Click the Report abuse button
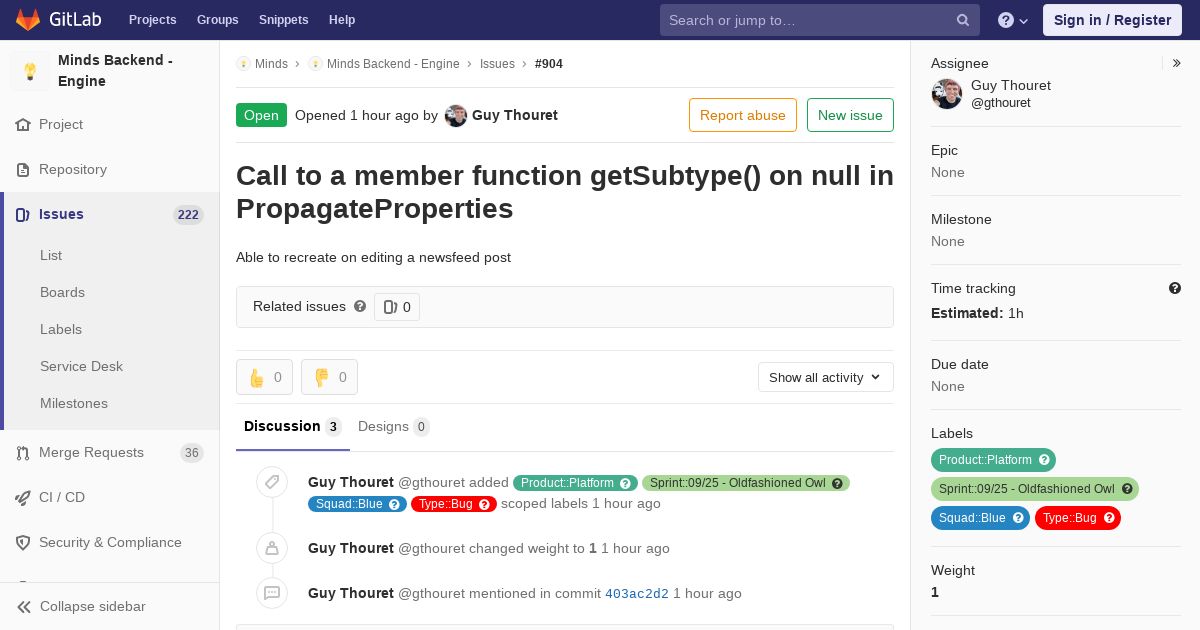 [x=743, y=115]
